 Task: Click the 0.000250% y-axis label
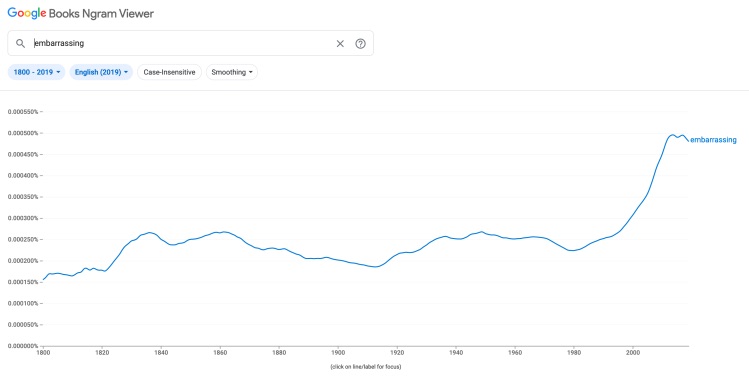pos(23,239)
